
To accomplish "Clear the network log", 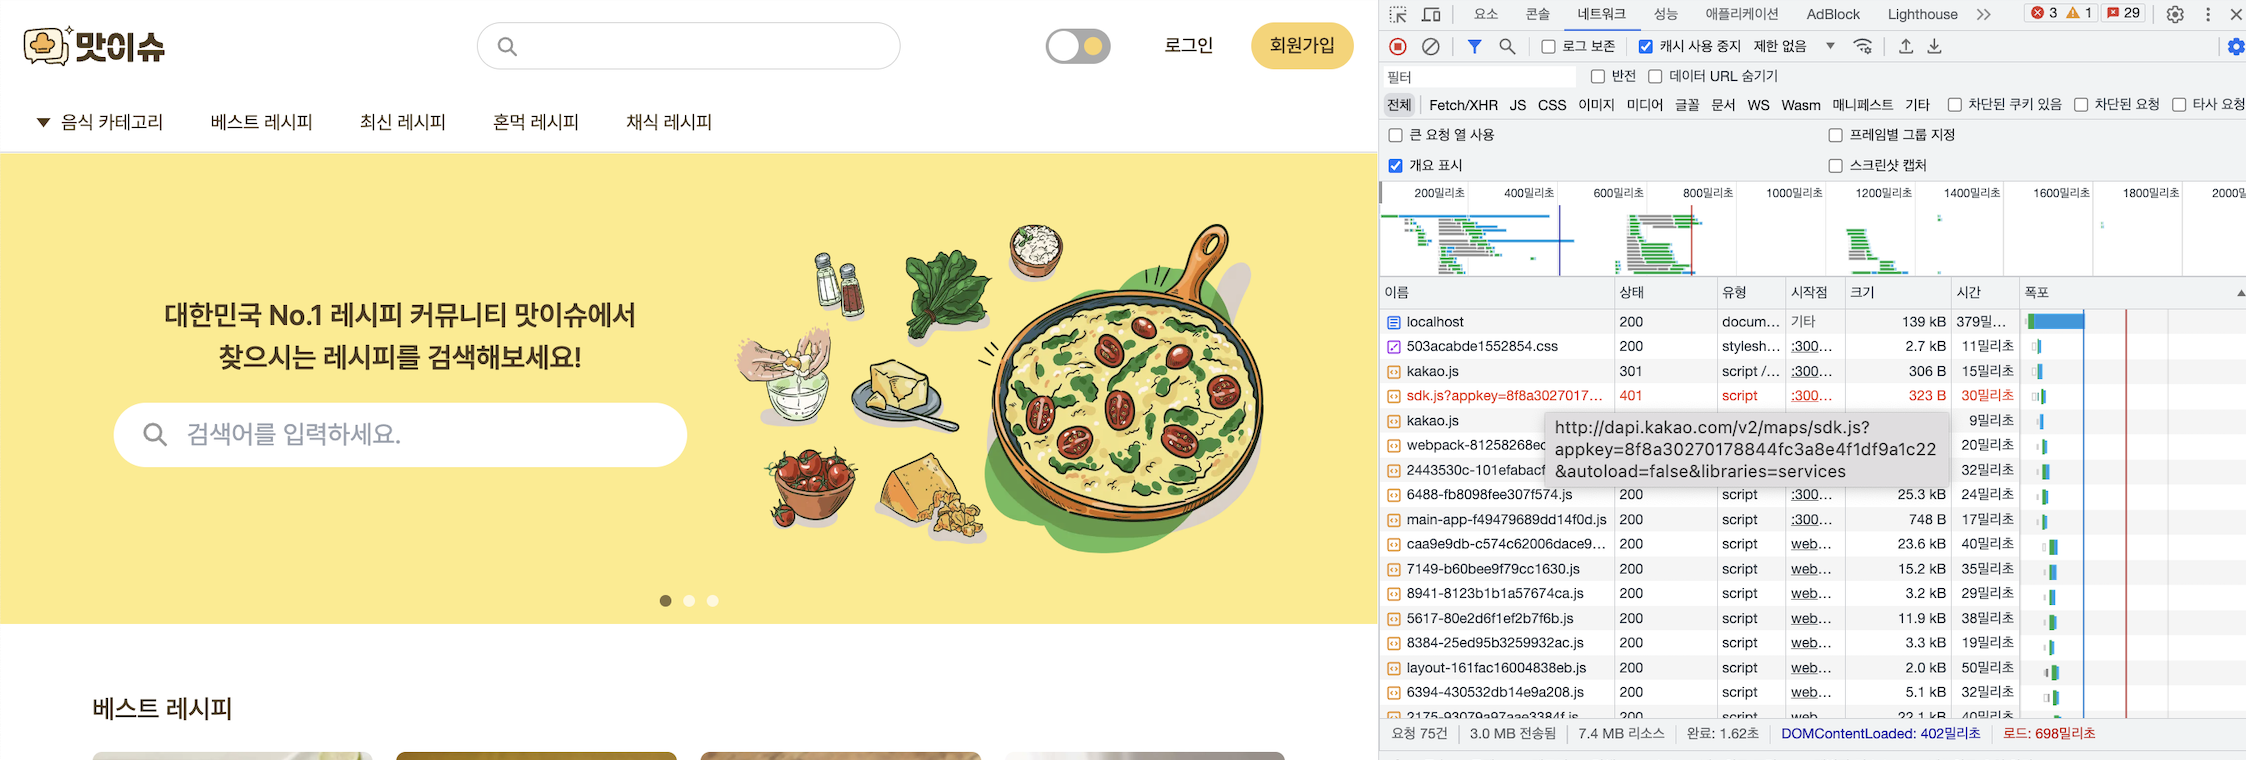I will 1431,46.
